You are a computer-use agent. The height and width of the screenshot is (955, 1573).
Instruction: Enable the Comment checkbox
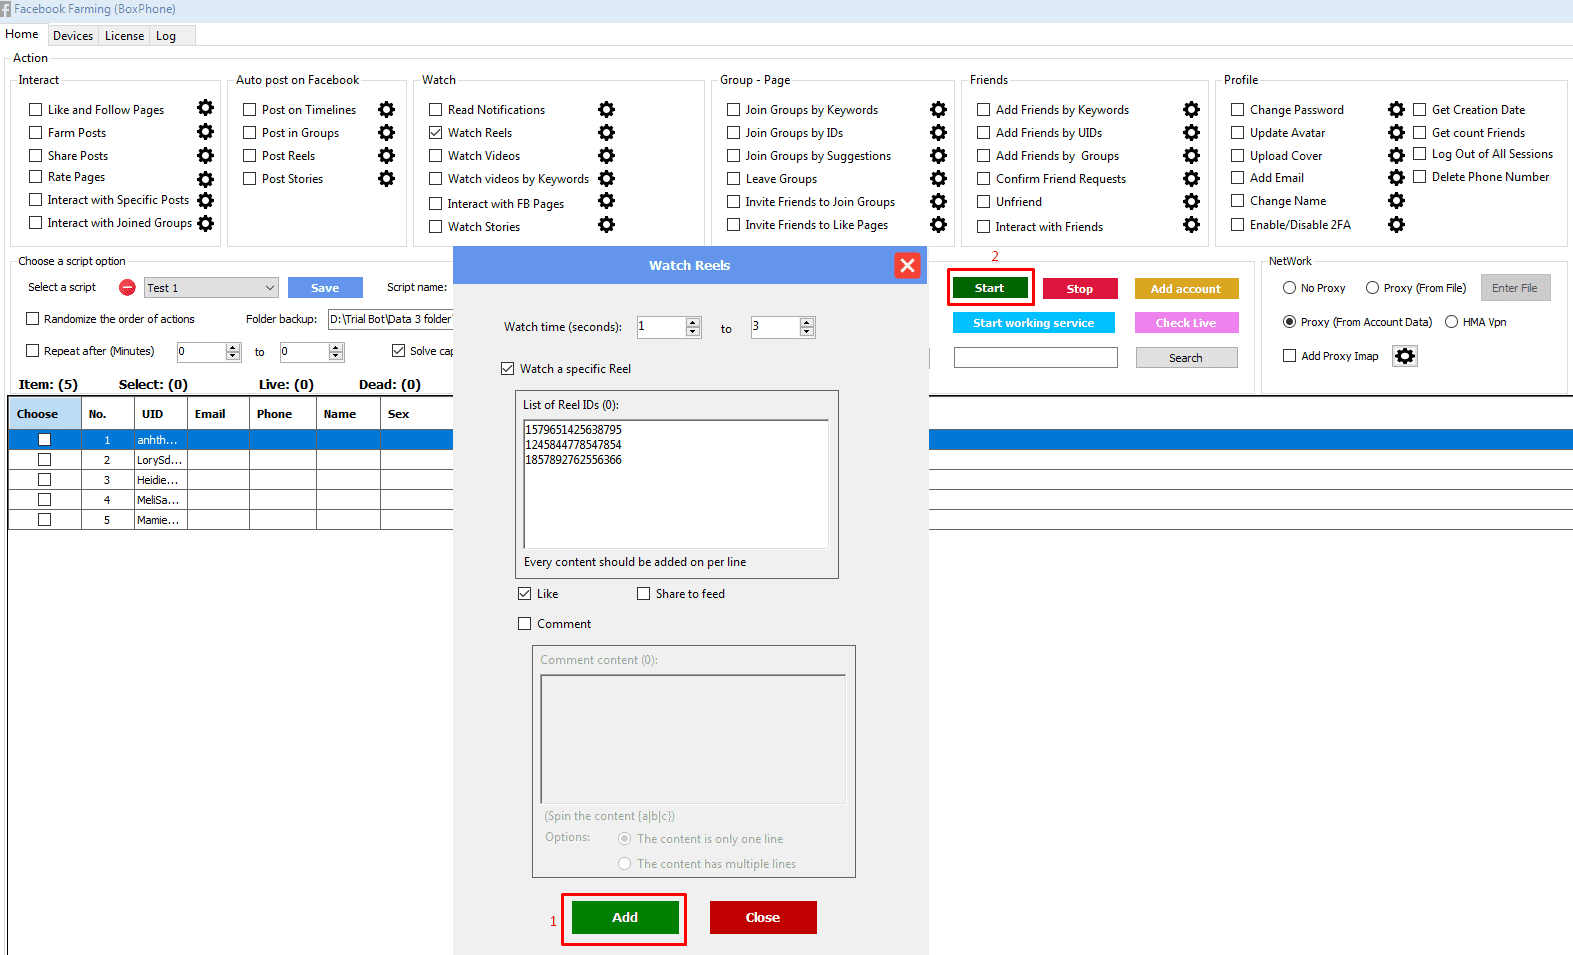524,623
